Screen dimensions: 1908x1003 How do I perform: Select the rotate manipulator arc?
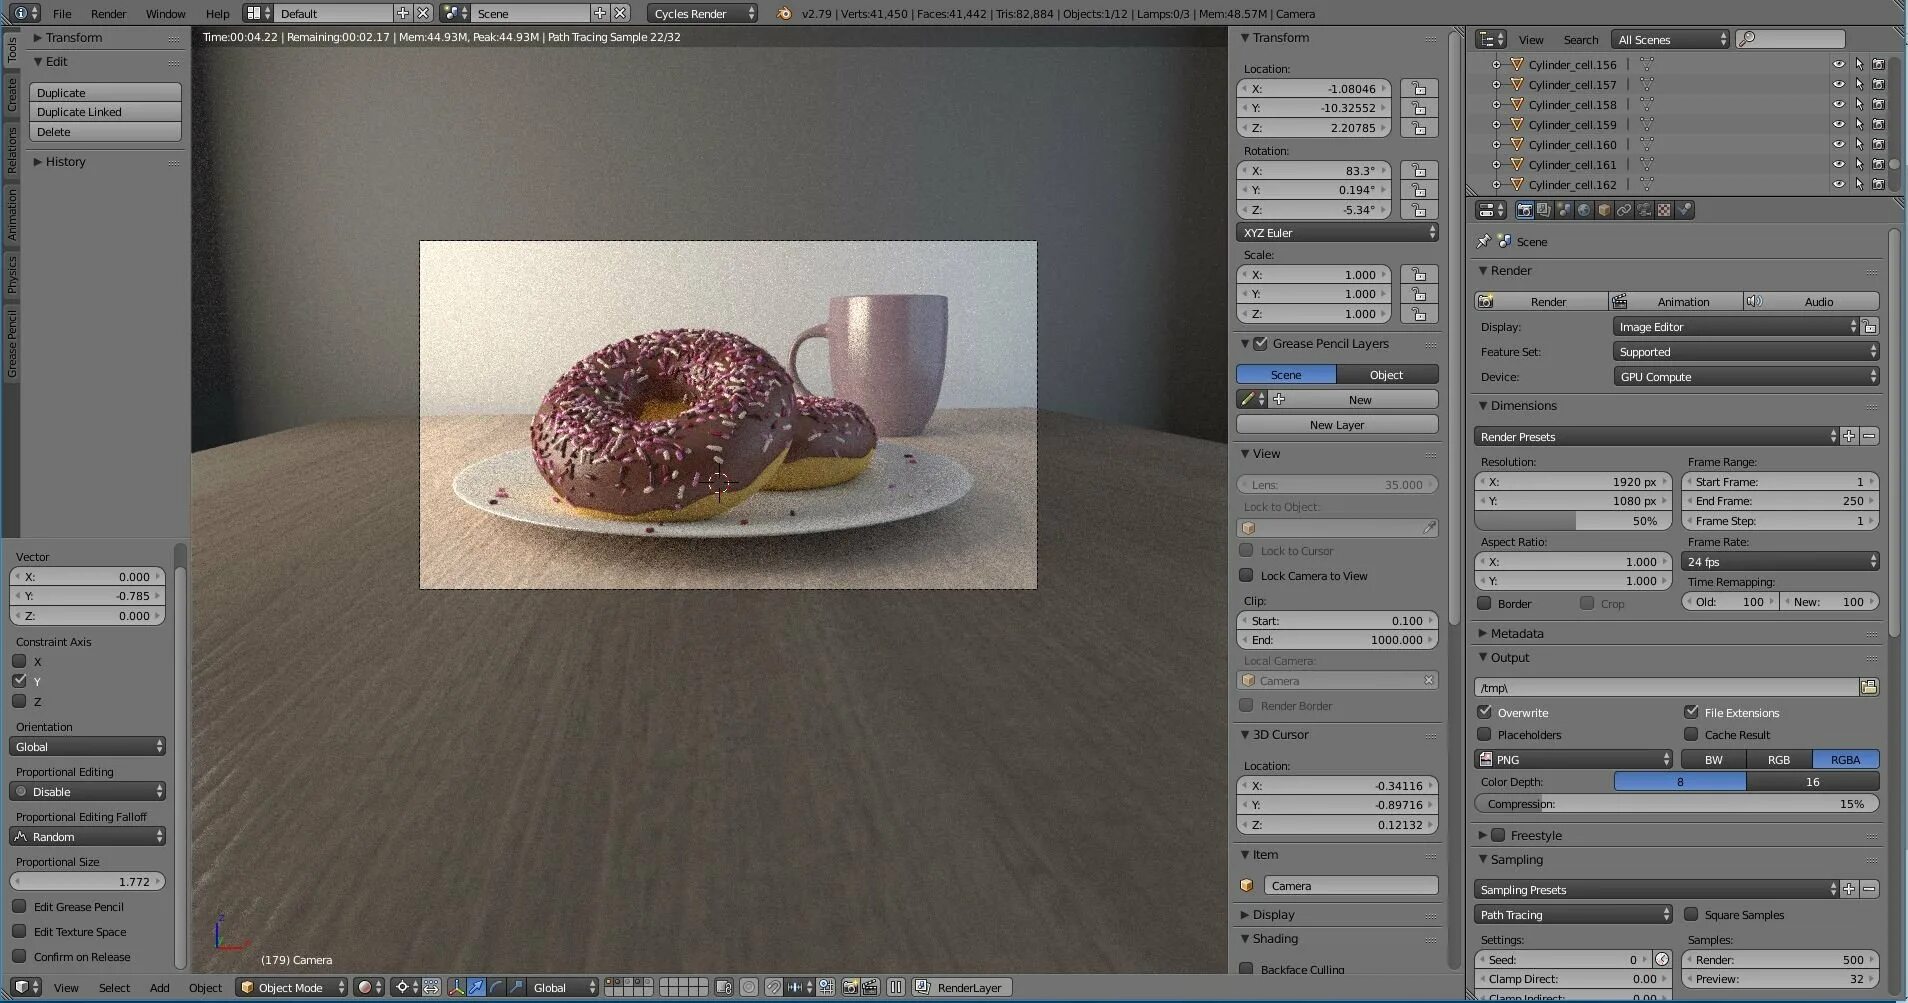497,987
